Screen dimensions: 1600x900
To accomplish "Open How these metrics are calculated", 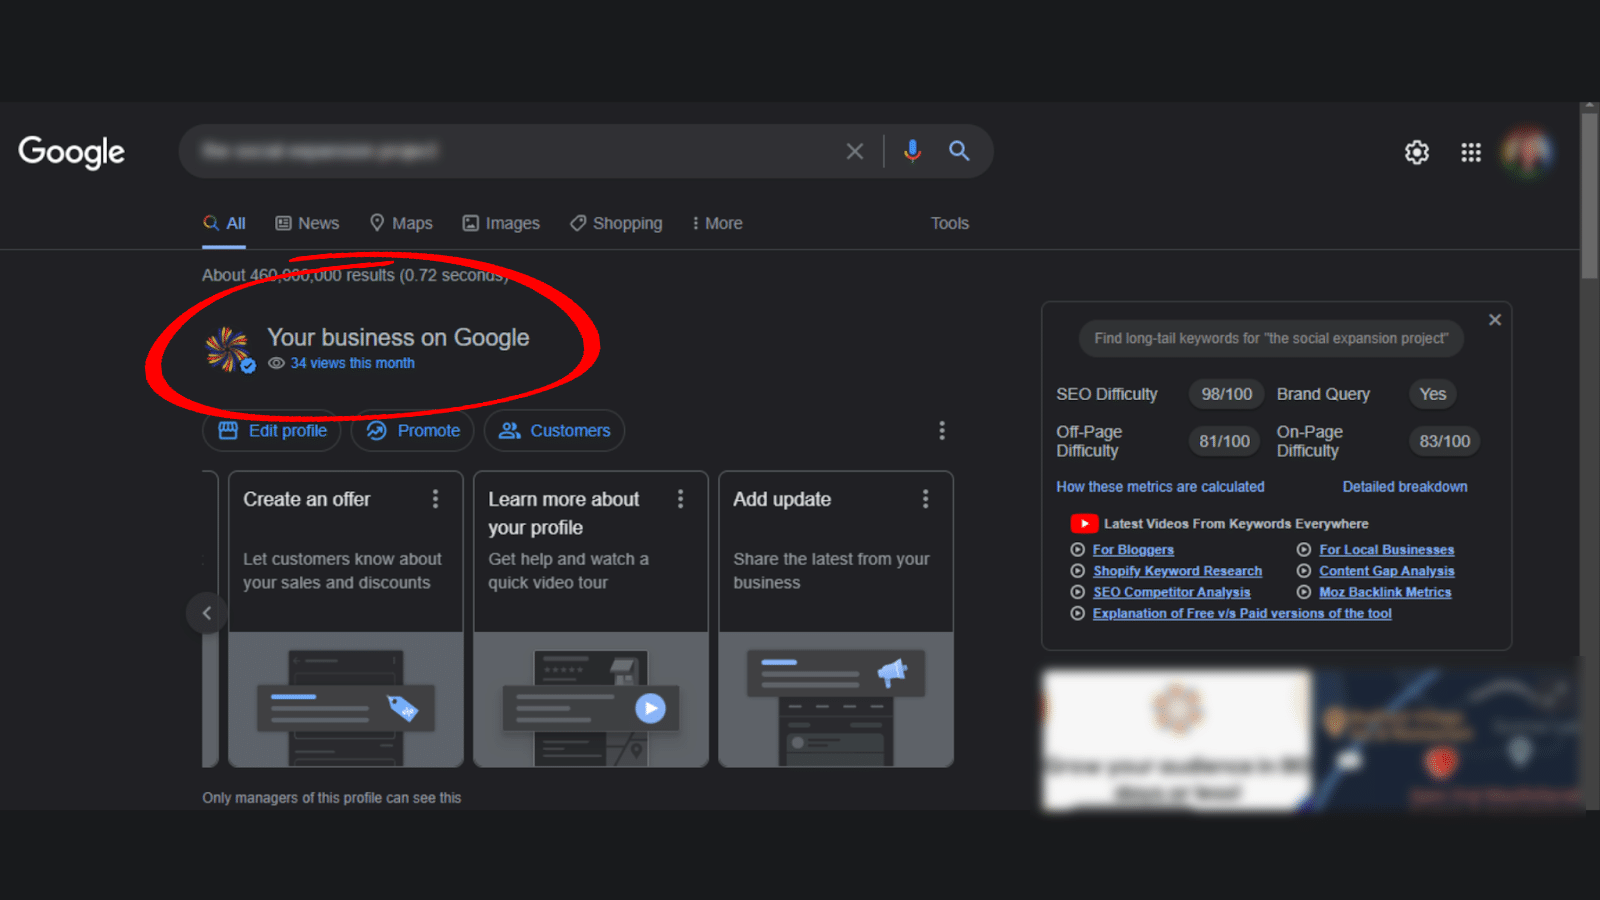I will (x=1160, y=487).
